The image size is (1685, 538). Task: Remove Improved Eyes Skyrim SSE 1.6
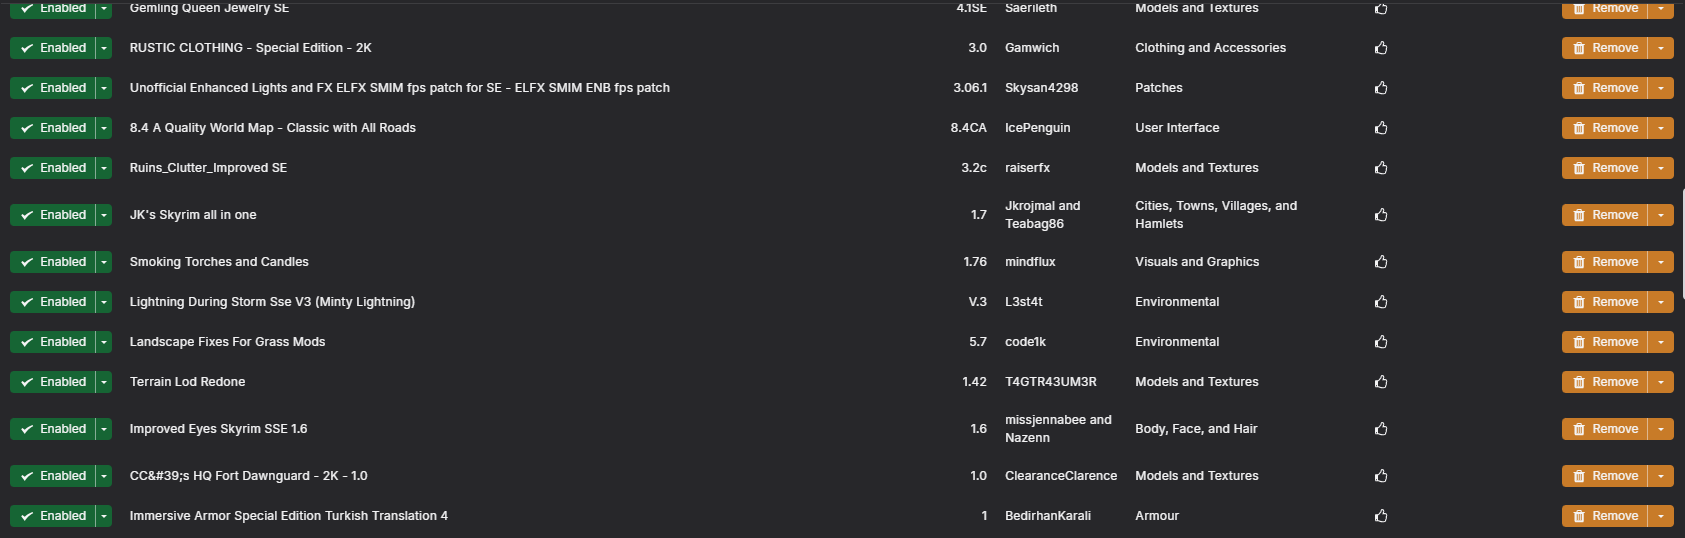point(1605,429)
